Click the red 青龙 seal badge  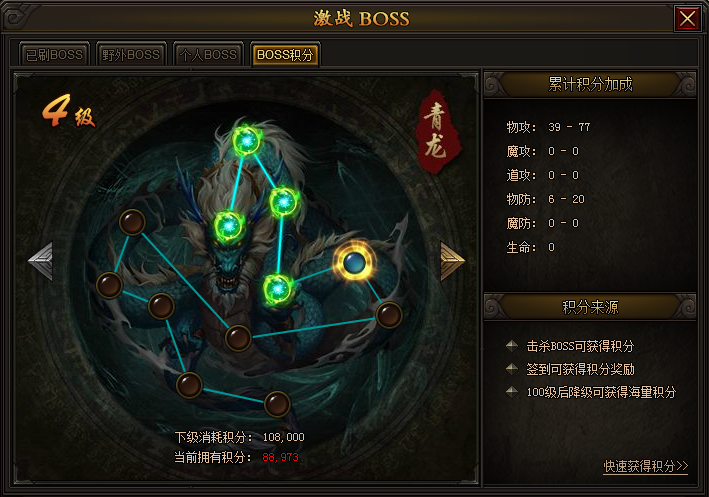click(x=438, y=131)
